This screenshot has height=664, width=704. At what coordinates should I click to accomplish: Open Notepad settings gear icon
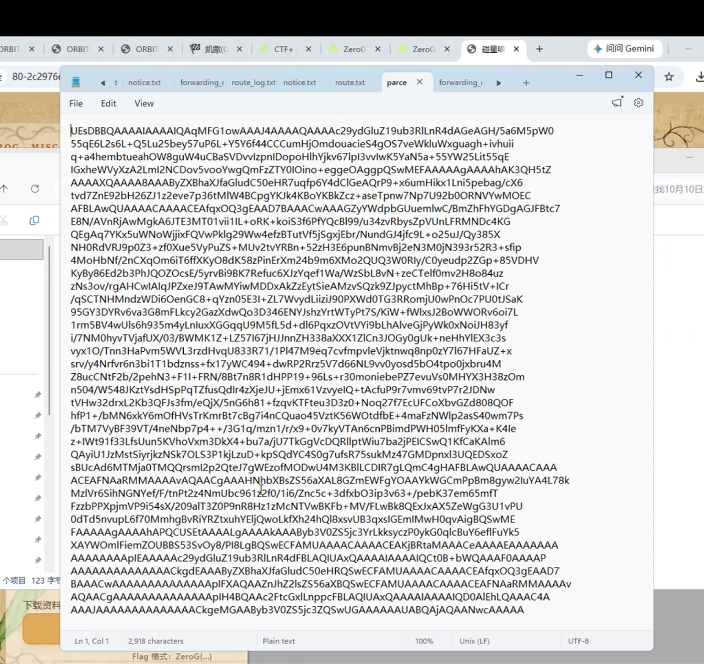(638, 103)
